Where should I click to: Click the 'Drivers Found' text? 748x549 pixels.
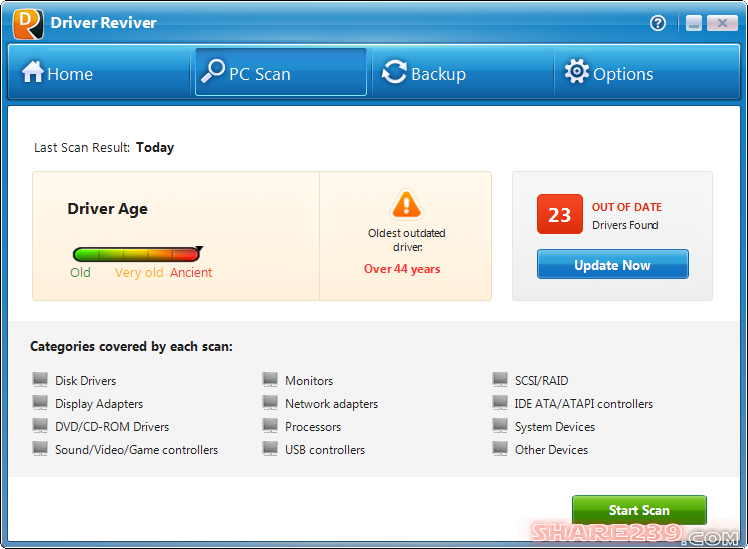click(x=625, y=225)
